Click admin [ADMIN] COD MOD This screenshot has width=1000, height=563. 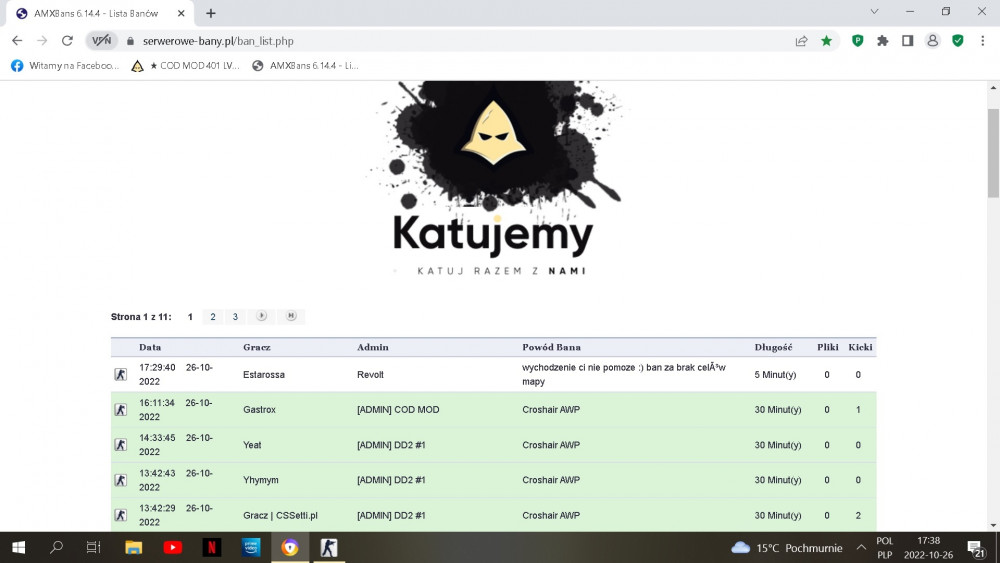pyautogui.click(x=398, y=410)
